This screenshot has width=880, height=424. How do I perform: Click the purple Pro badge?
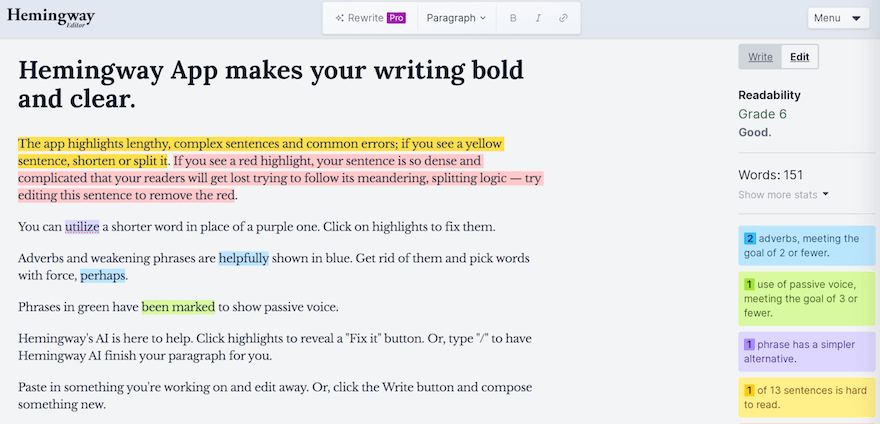click(x=396, y=18)
